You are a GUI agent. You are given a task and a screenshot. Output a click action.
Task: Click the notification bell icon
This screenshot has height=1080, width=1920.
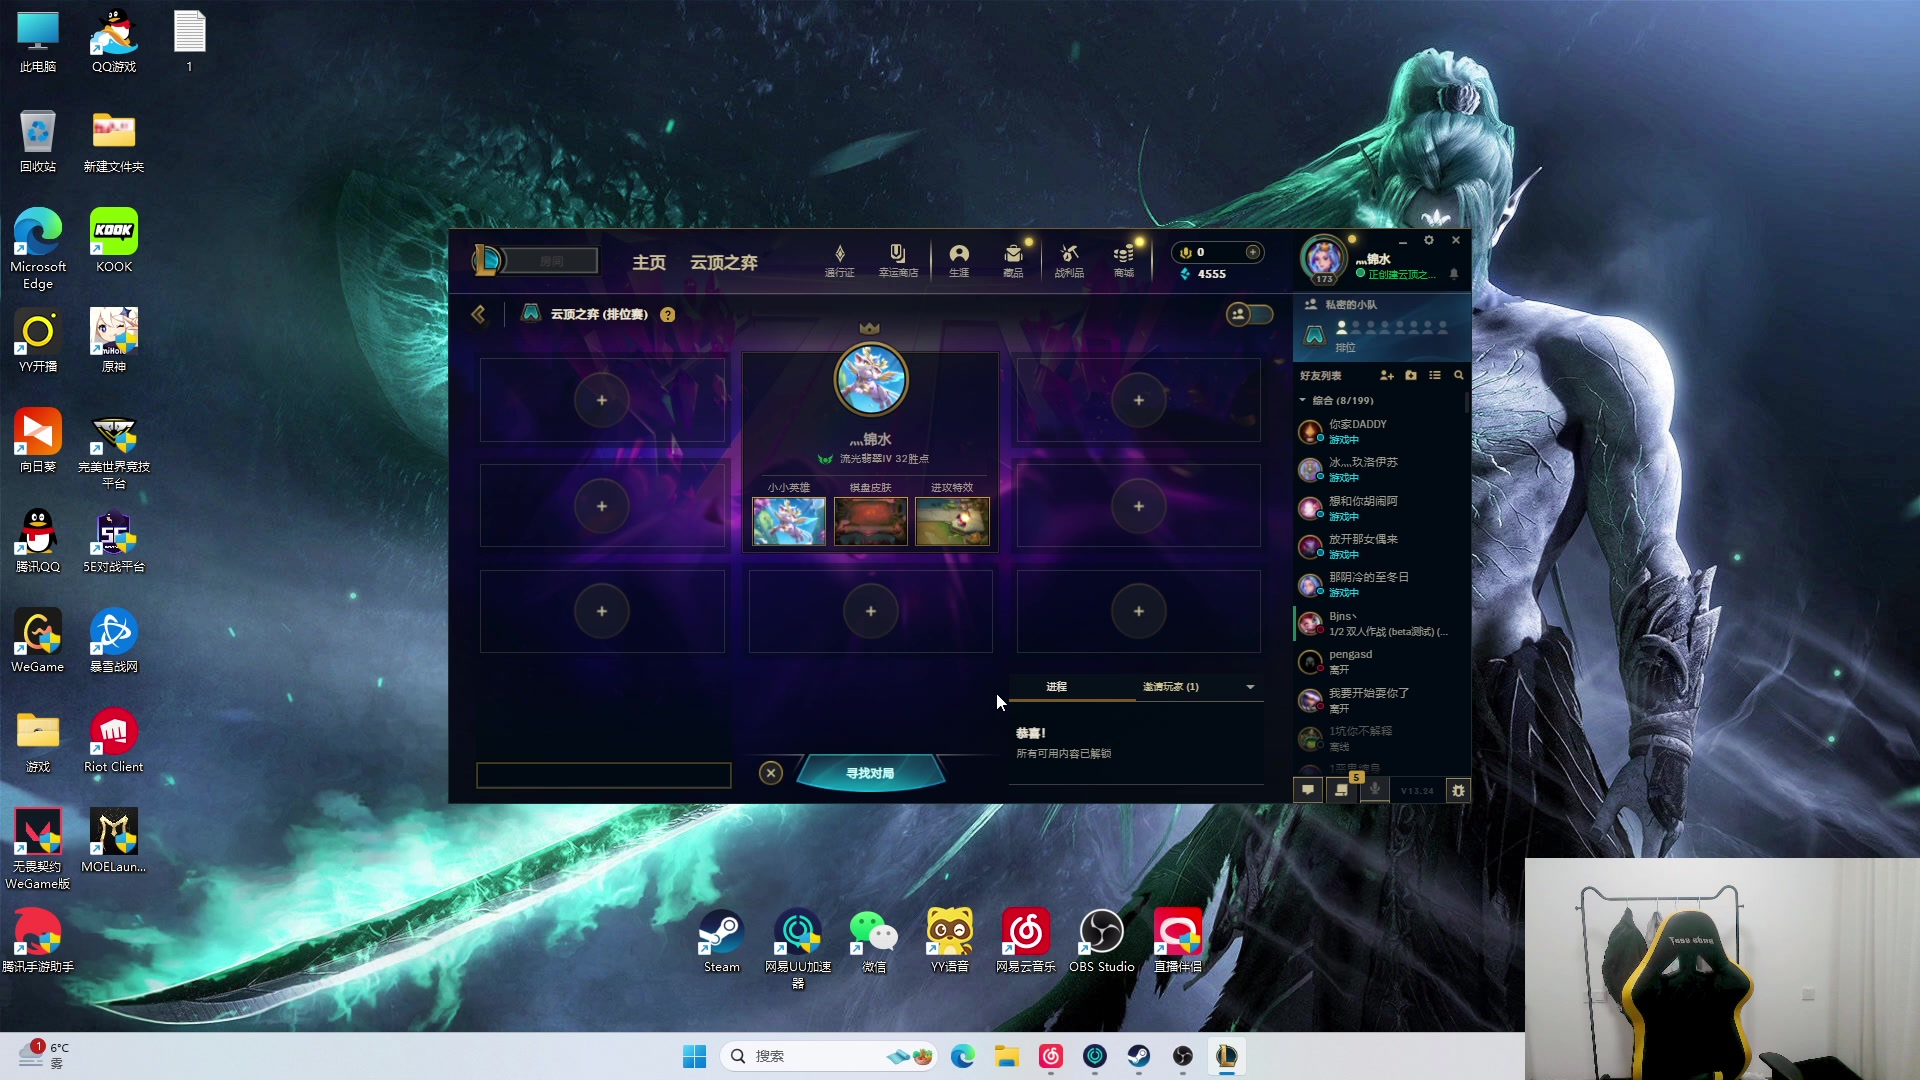point(1454,274)
